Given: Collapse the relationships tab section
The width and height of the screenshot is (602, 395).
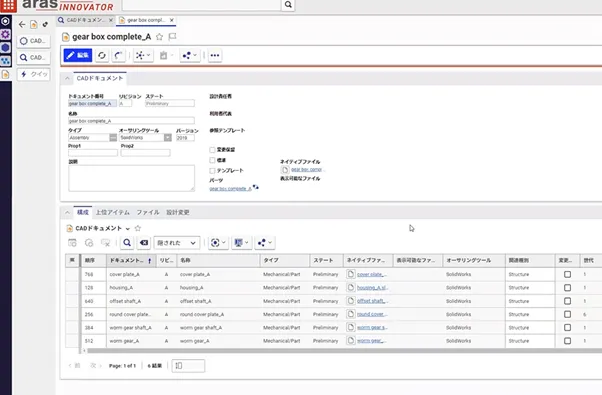Looking at the screenshot, I should pos(67,212).
